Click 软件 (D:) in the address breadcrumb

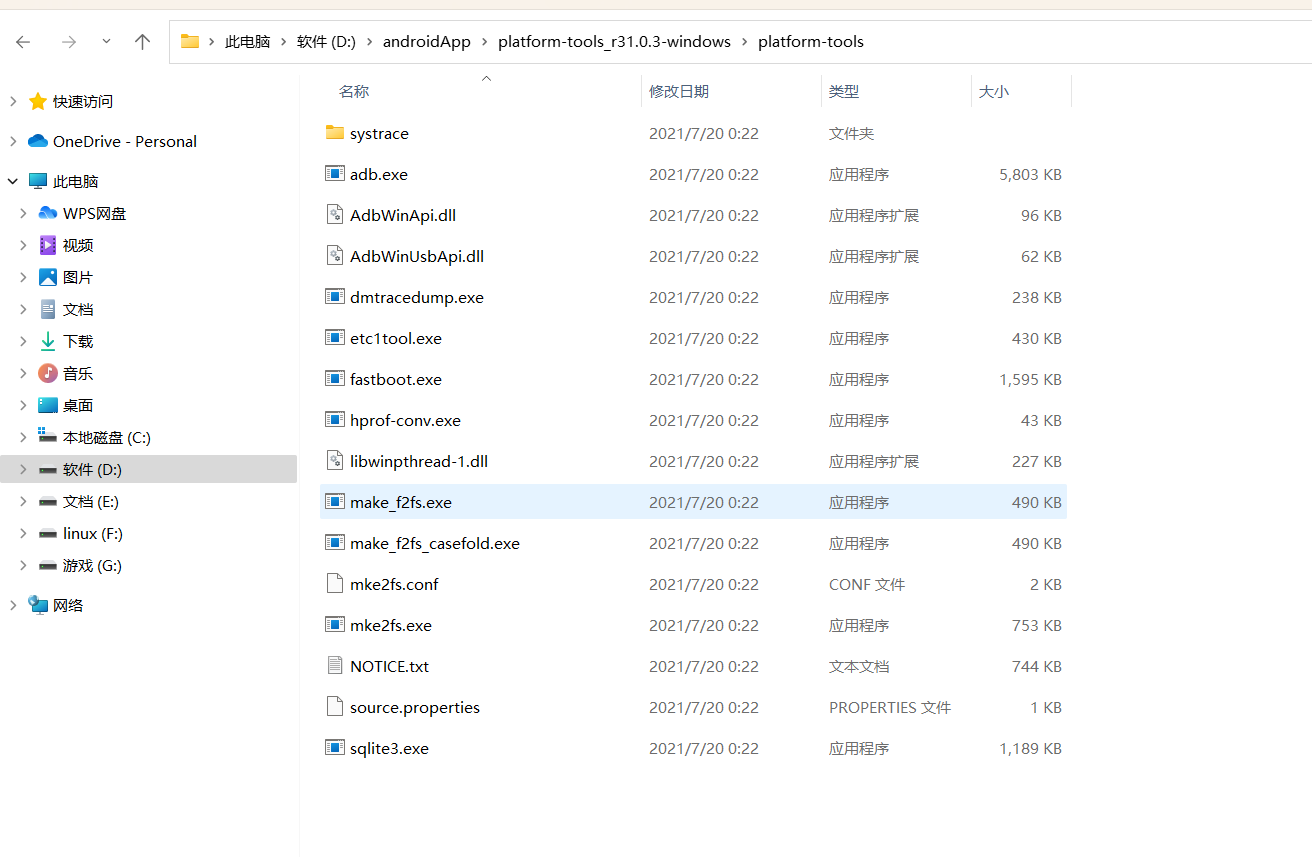326,42
